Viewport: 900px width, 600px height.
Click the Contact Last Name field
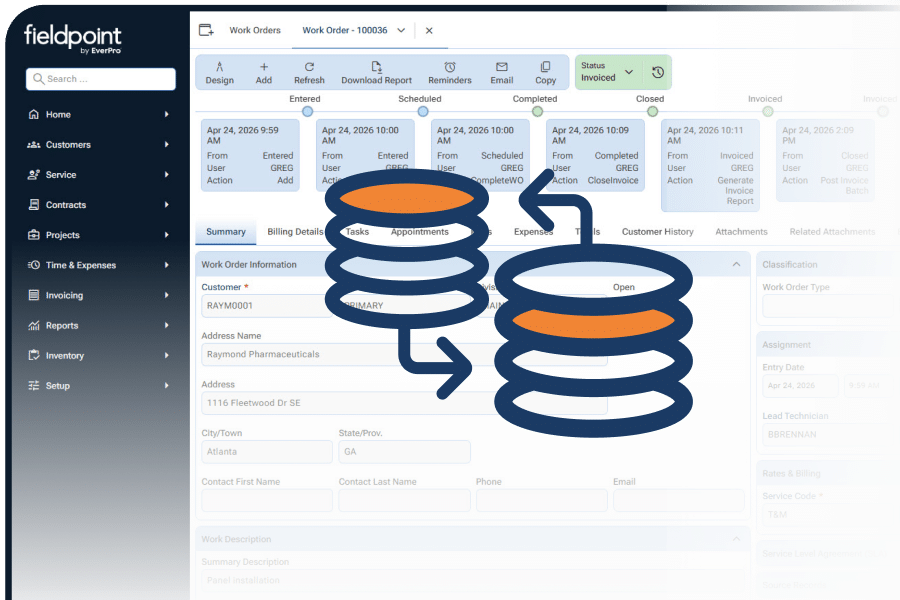tap(405, 500)
